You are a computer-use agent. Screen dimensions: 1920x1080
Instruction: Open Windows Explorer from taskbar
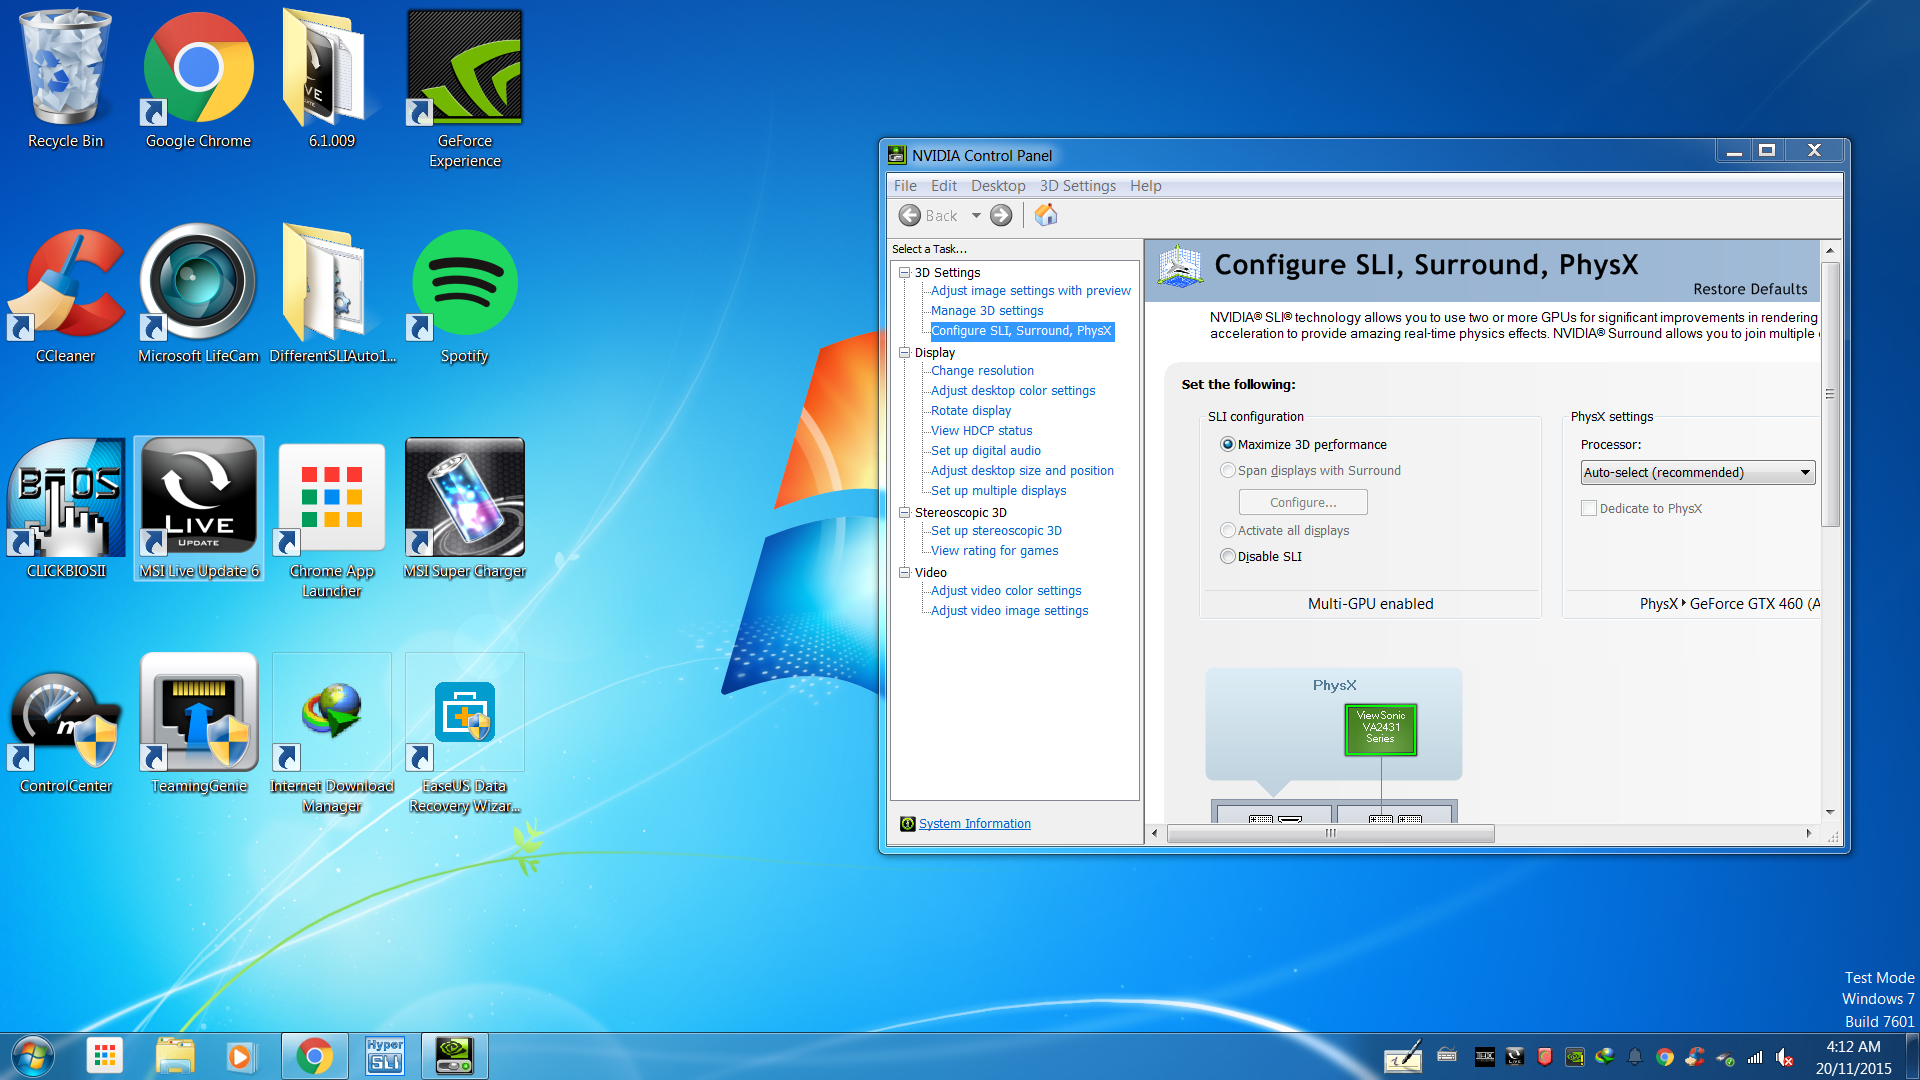pyautogui.click(x=175, y=1056)
